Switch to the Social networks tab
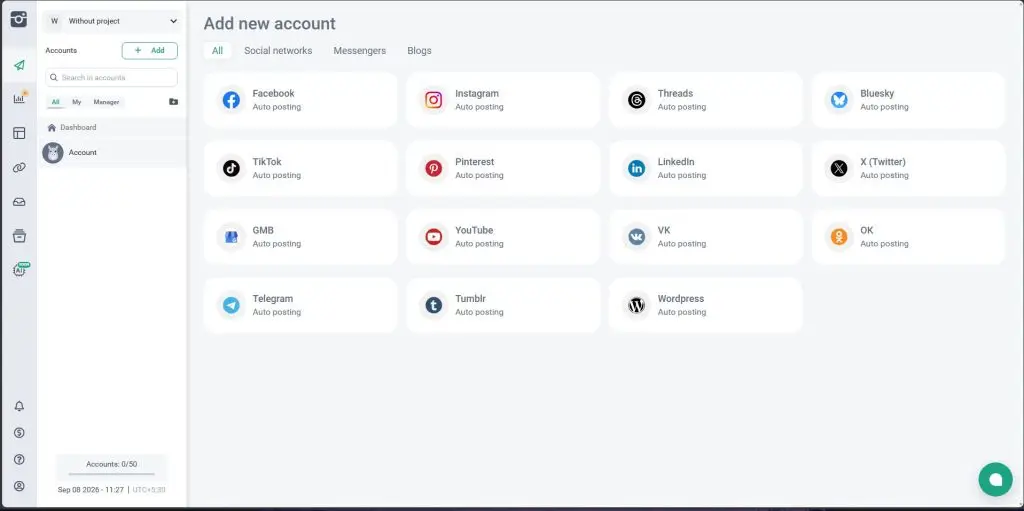The image size is (1024, 511). (x=278, y=50)
